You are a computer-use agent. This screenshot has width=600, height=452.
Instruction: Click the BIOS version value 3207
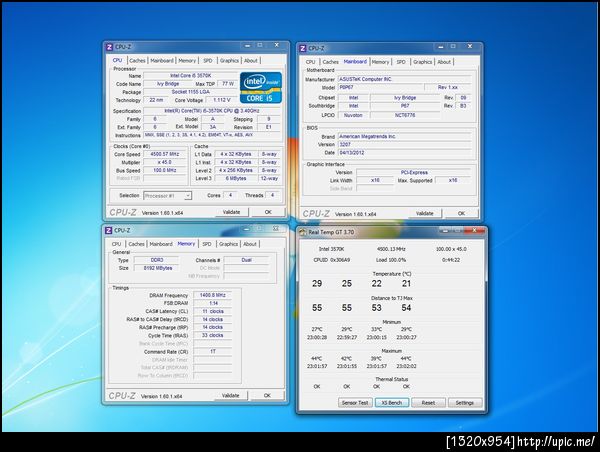(404, 144)
